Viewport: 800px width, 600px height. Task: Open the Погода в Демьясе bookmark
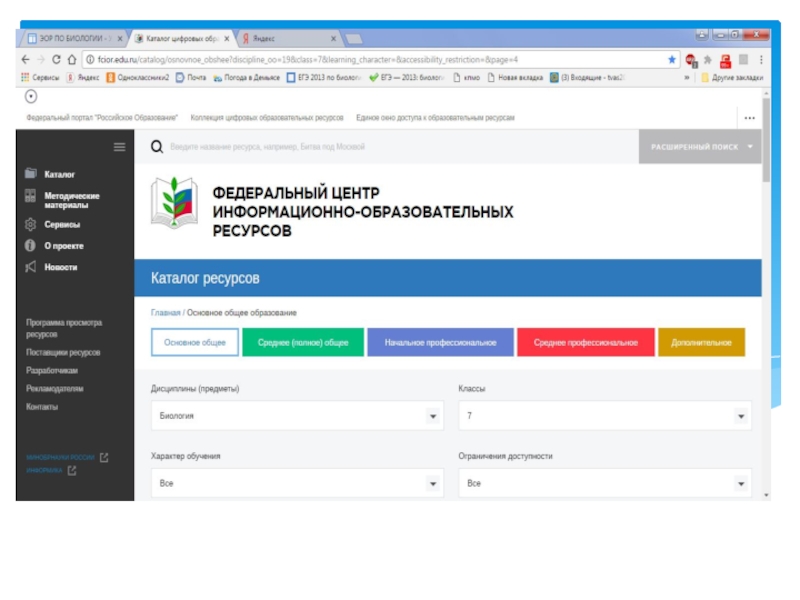click(x=246, y=78)
